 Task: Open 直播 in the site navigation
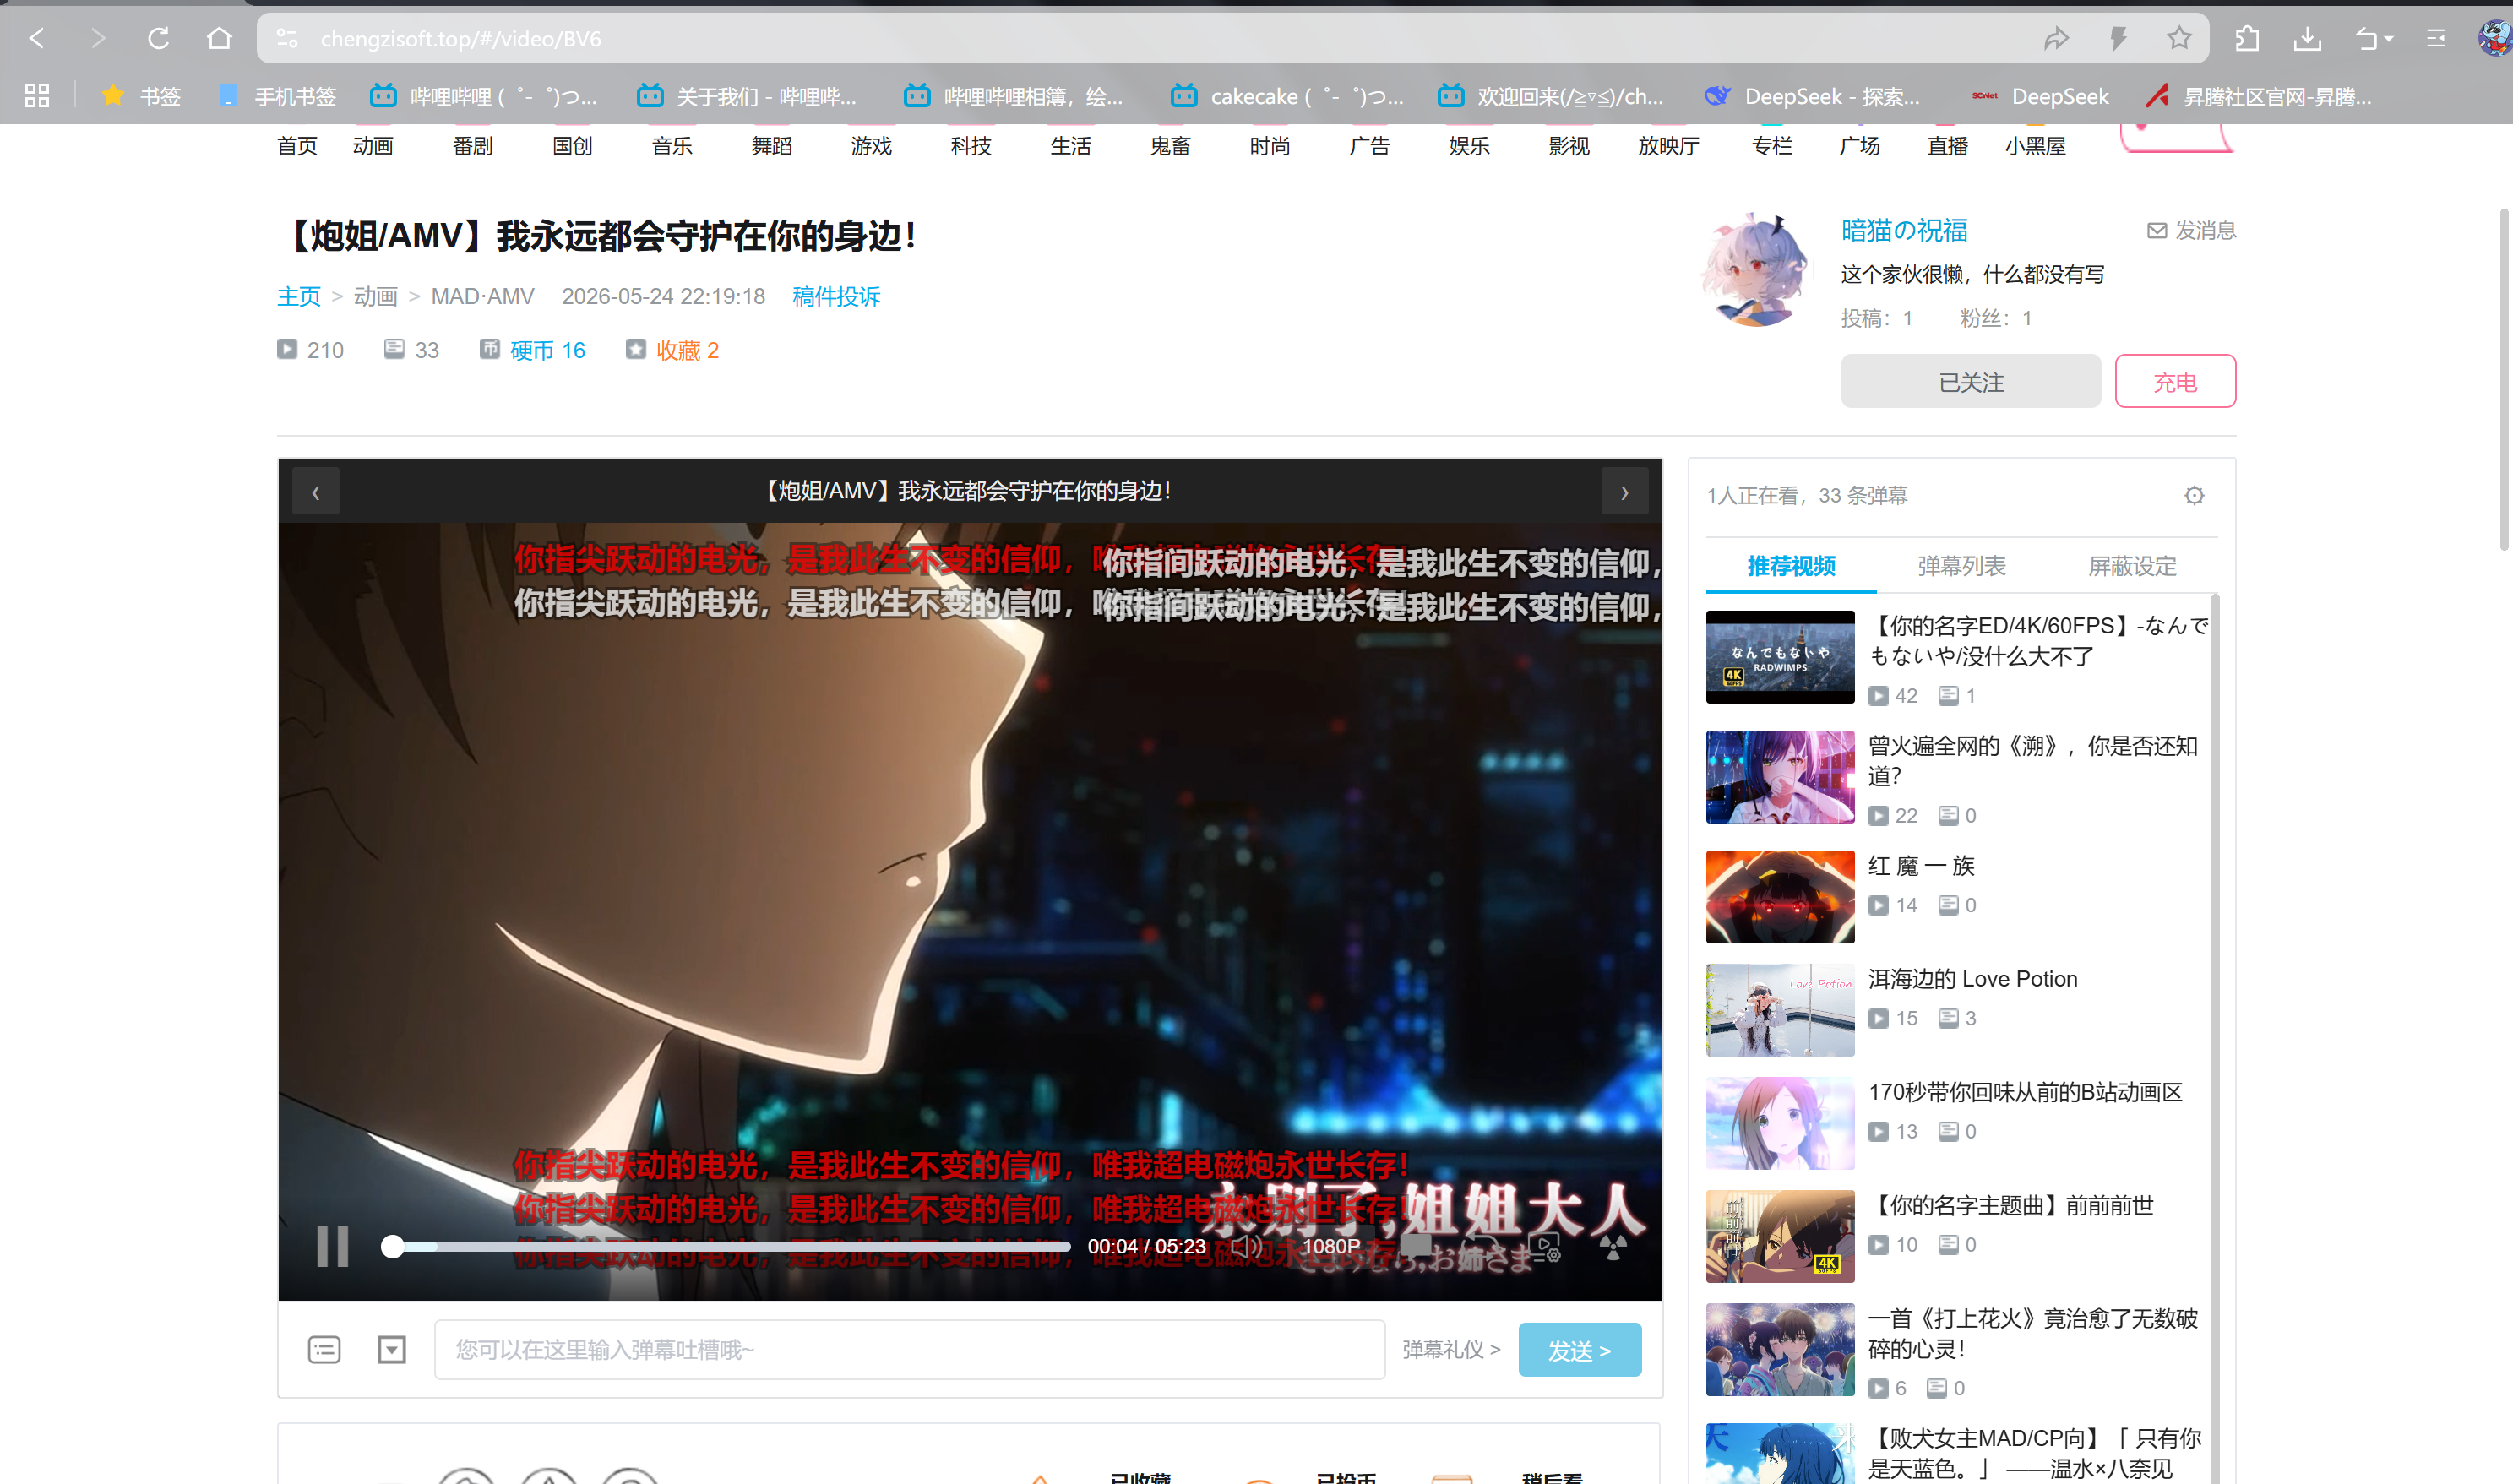click(x=1948, y=147)
